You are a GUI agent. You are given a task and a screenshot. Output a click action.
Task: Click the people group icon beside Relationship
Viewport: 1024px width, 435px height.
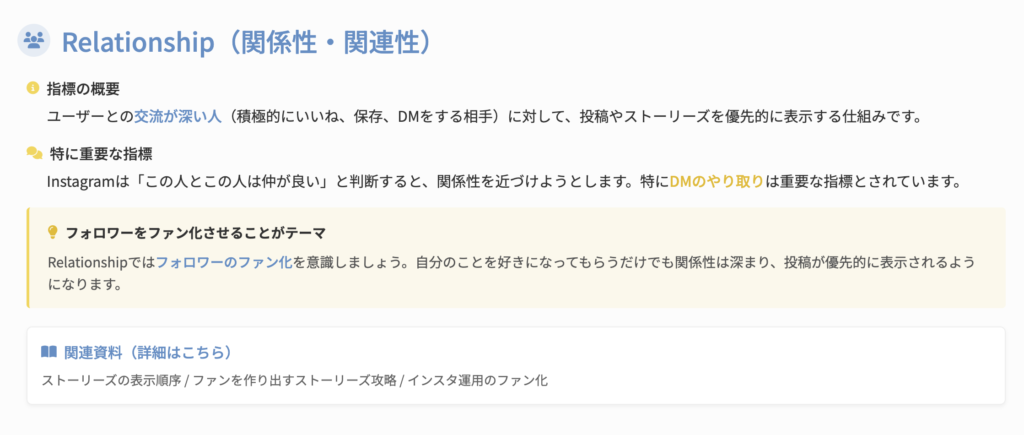35,41
